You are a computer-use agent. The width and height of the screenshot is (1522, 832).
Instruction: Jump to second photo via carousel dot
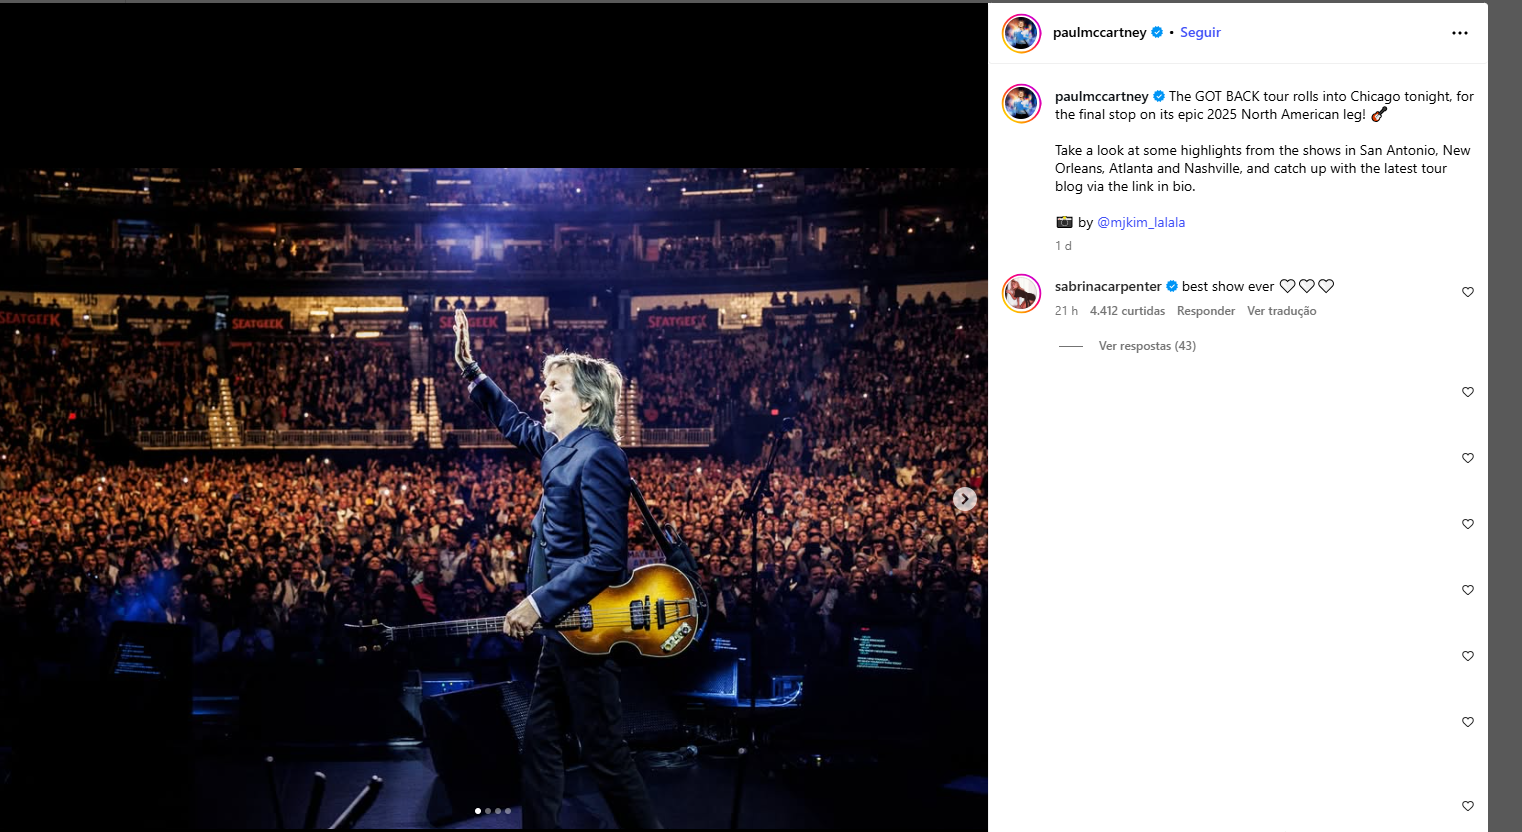[488, 811]
